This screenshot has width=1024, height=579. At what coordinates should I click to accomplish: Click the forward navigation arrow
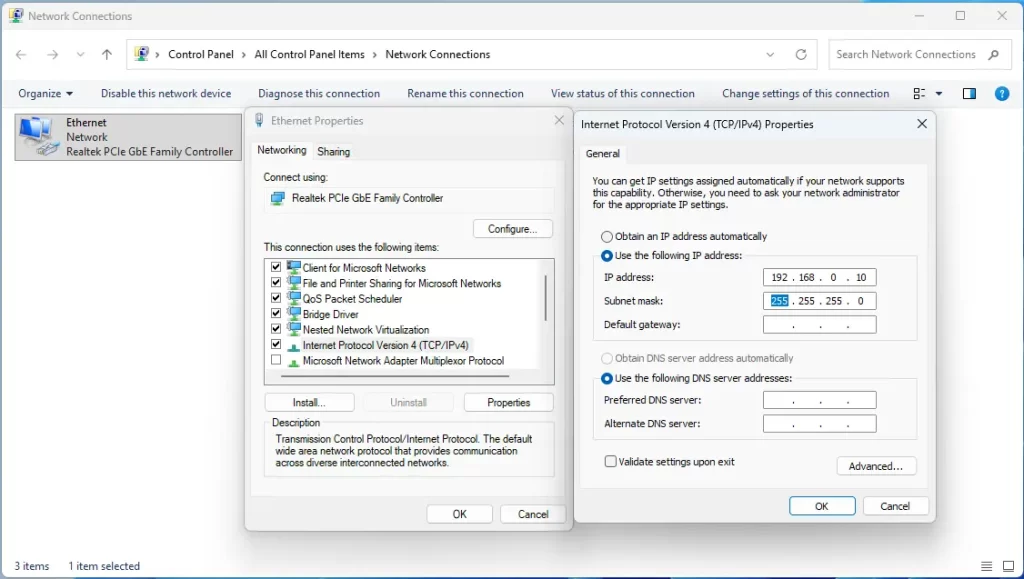point(52,55)
